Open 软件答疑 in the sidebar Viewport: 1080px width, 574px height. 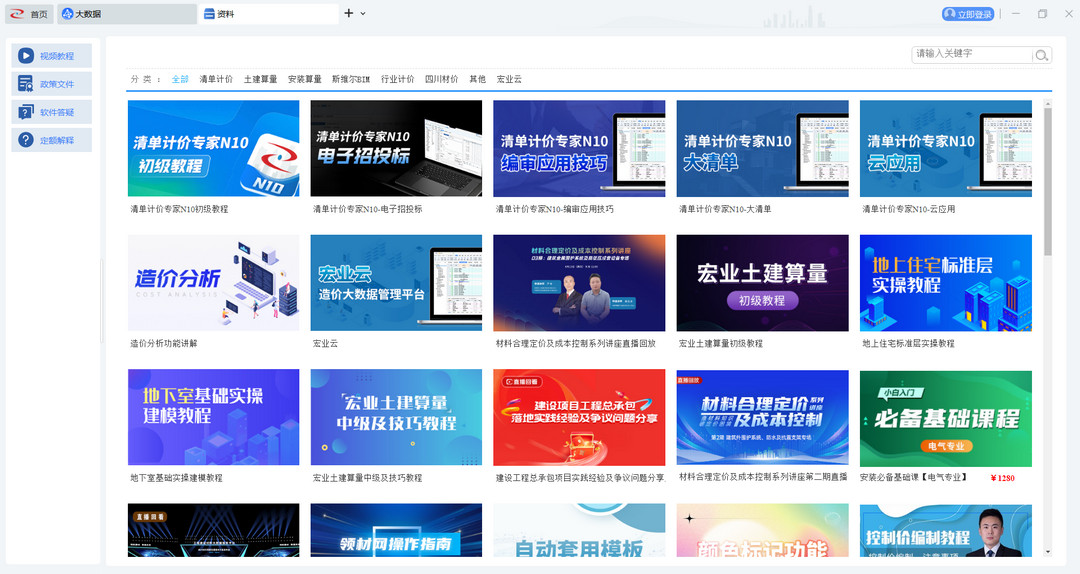click(52, 112)
